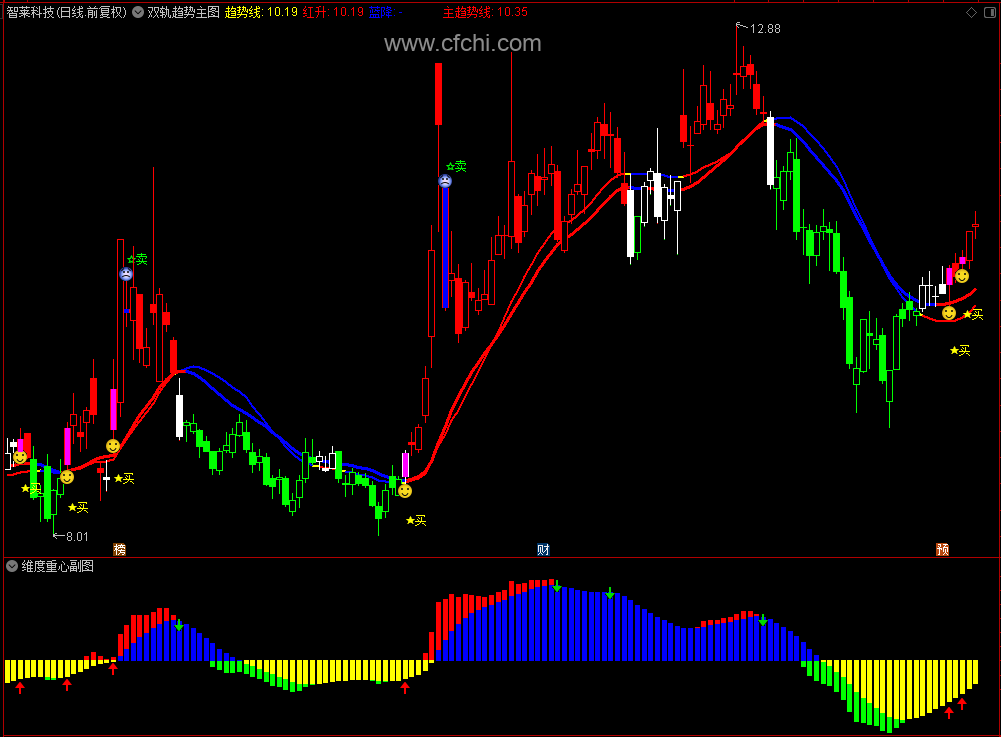The height and width of the screenshot is (737, 1001).
Task: Open the 双轨趋势主图 indicator dropdown chevron
Action: pyautogui.click(x=138, y=12)
